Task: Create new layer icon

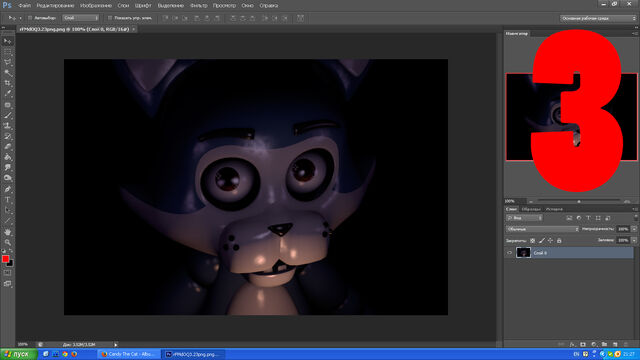Action: pos(615,344)
